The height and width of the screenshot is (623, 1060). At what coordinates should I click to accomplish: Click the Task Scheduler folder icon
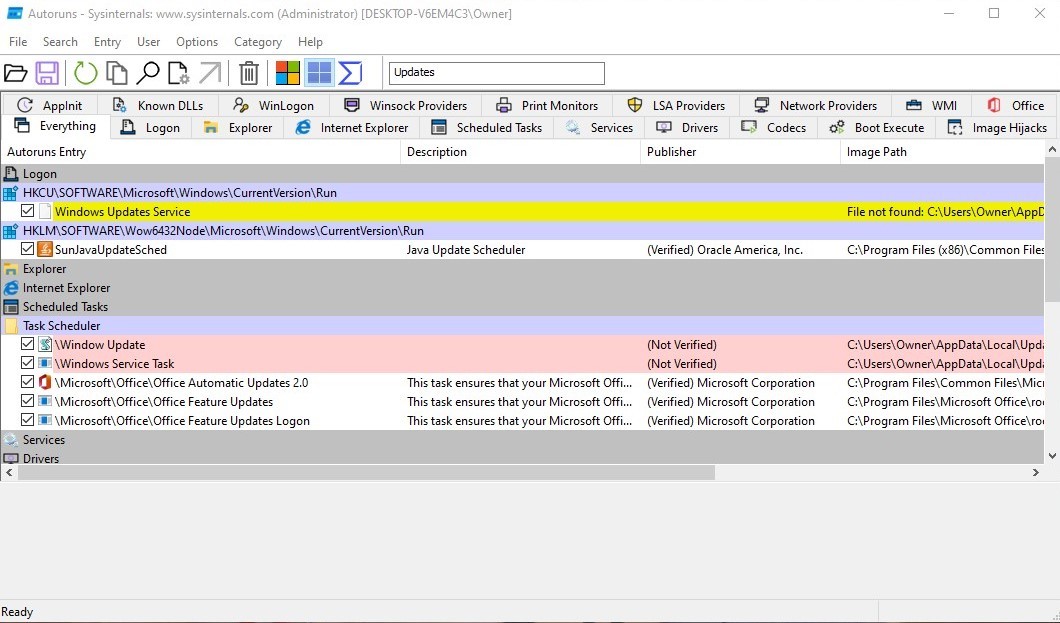click(10, 325)
